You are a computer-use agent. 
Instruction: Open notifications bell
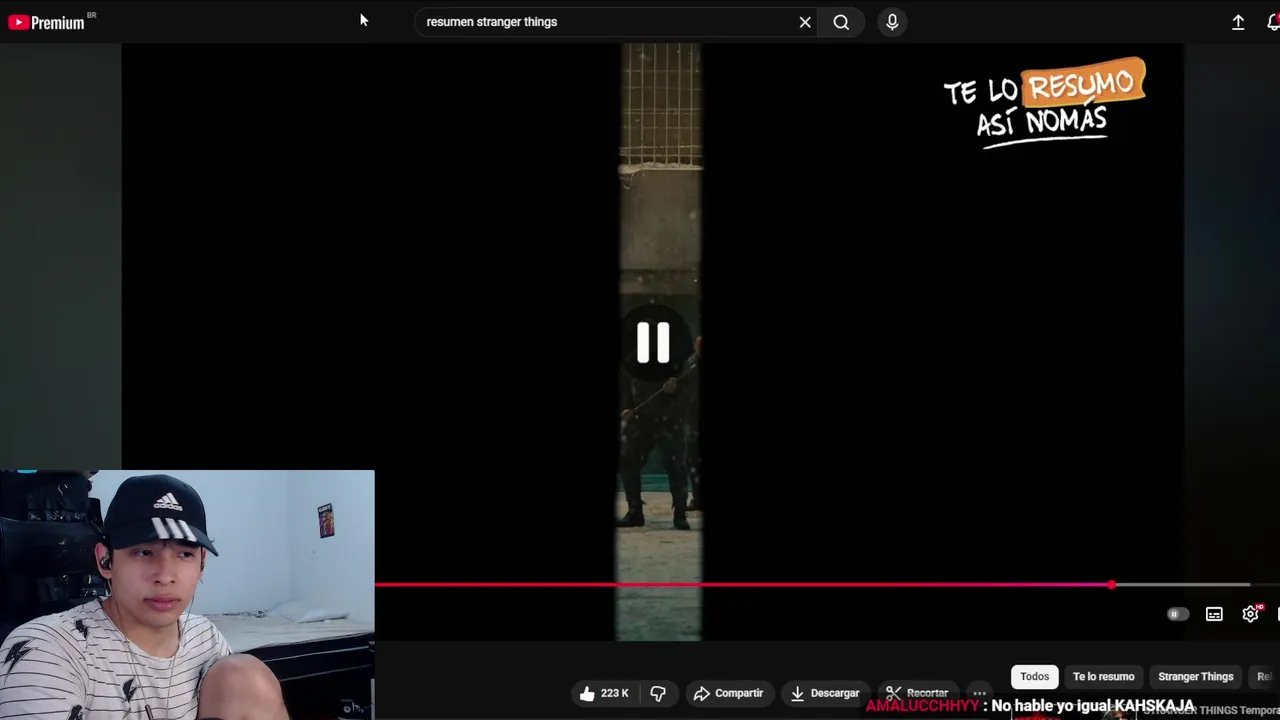(1273, 22)
